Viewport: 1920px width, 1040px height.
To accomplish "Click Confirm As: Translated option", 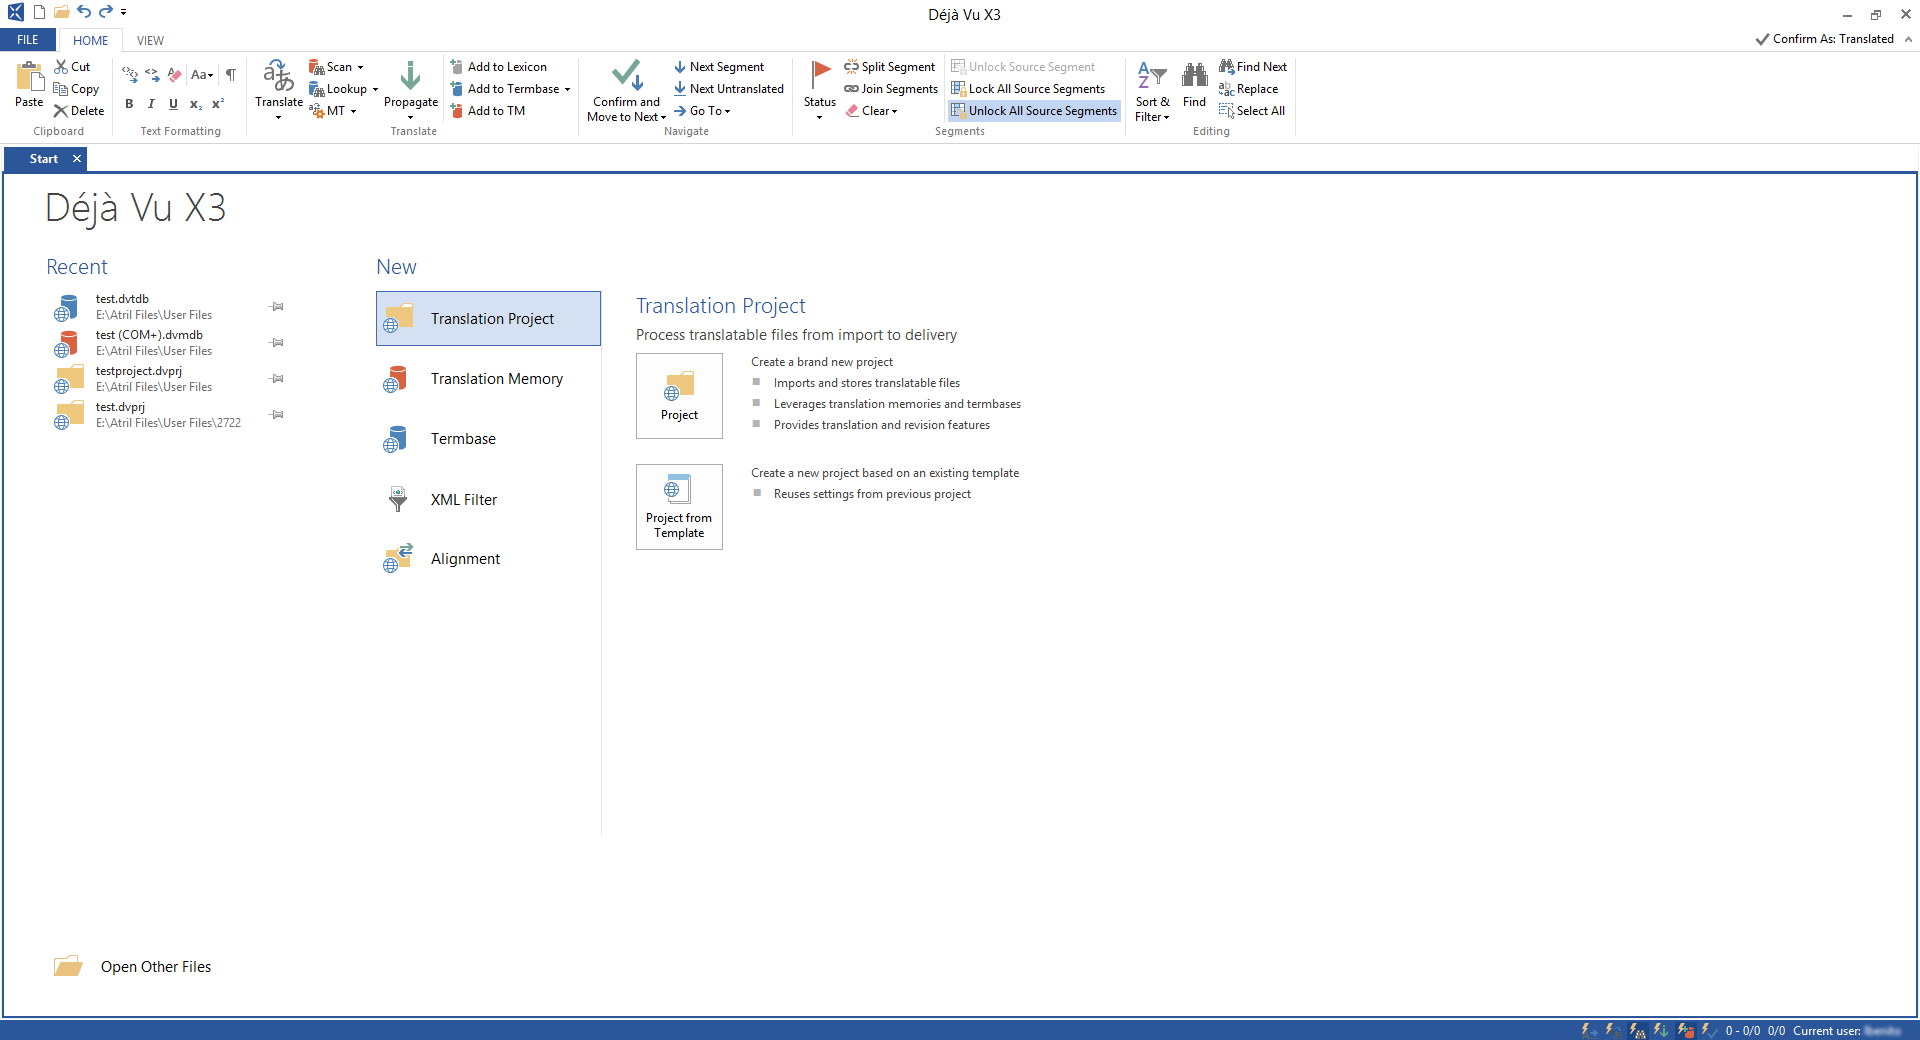I will [x=1825, y=39].
